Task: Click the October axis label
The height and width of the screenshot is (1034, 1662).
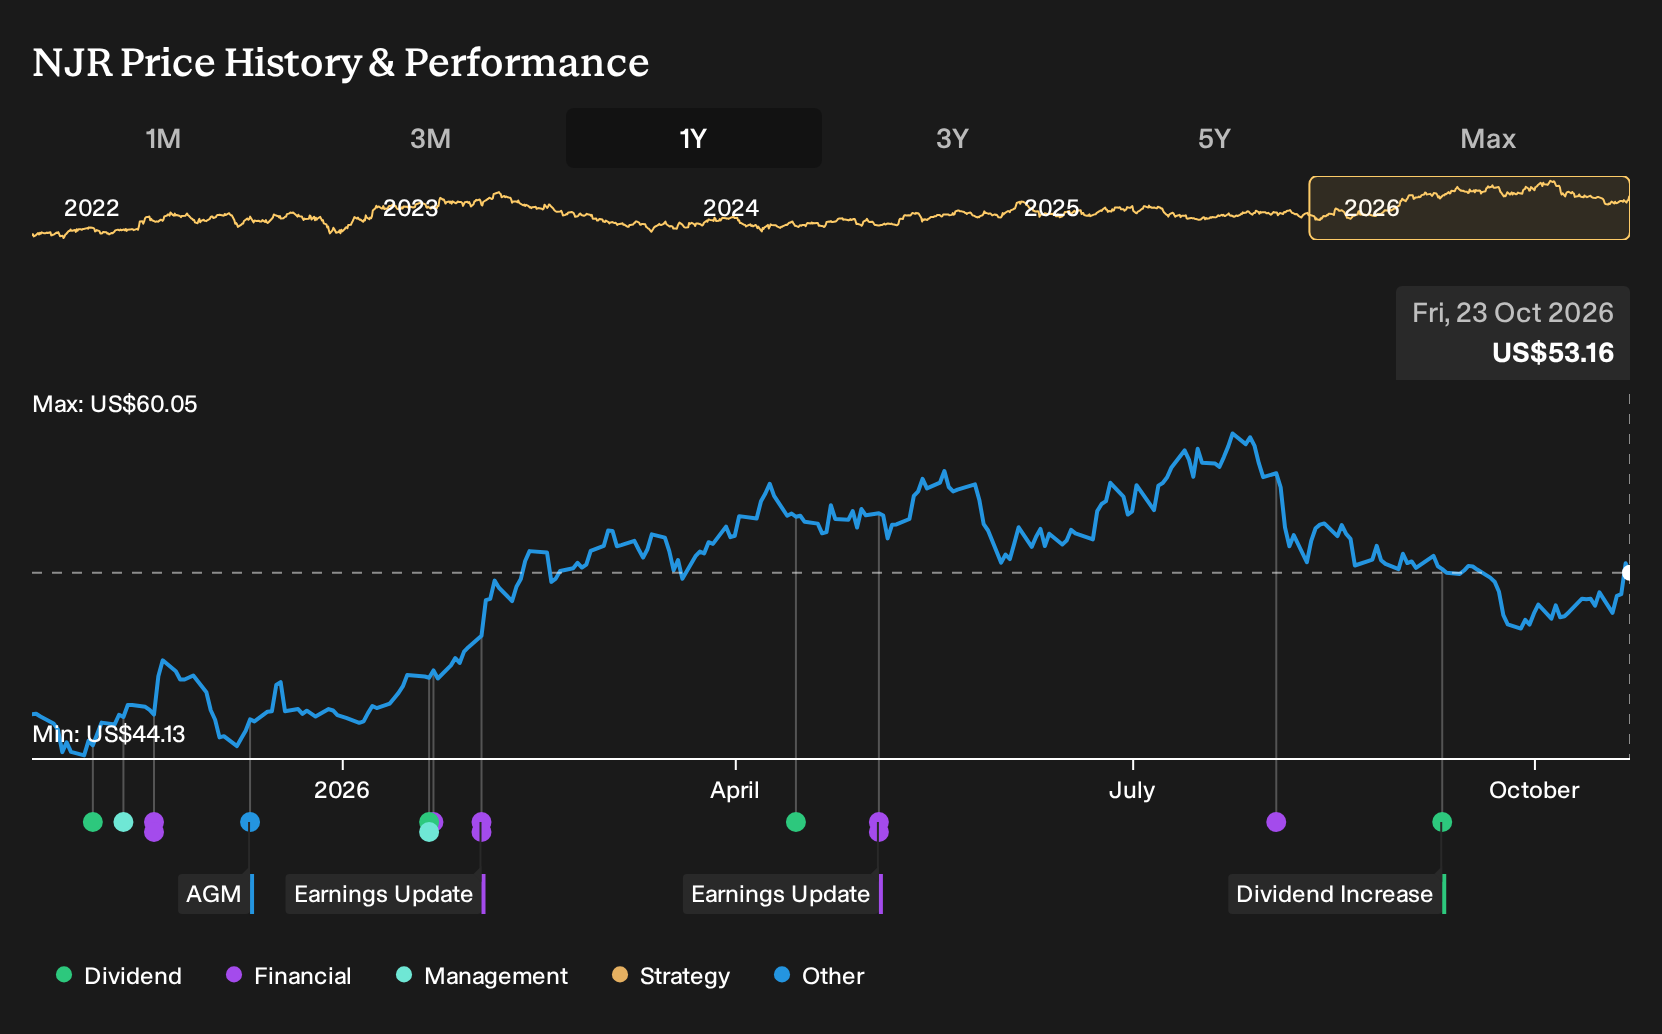Action: click(x=1534, y=790)
